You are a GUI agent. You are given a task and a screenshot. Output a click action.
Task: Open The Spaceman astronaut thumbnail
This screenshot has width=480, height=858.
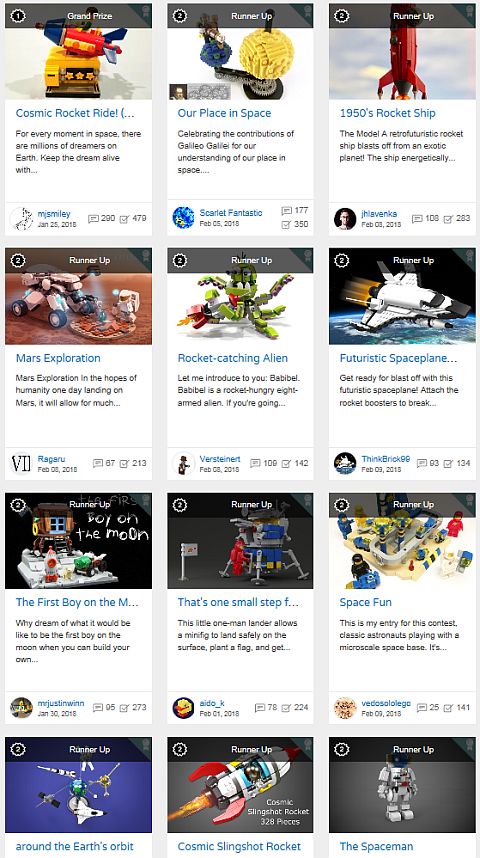[402, 785]
